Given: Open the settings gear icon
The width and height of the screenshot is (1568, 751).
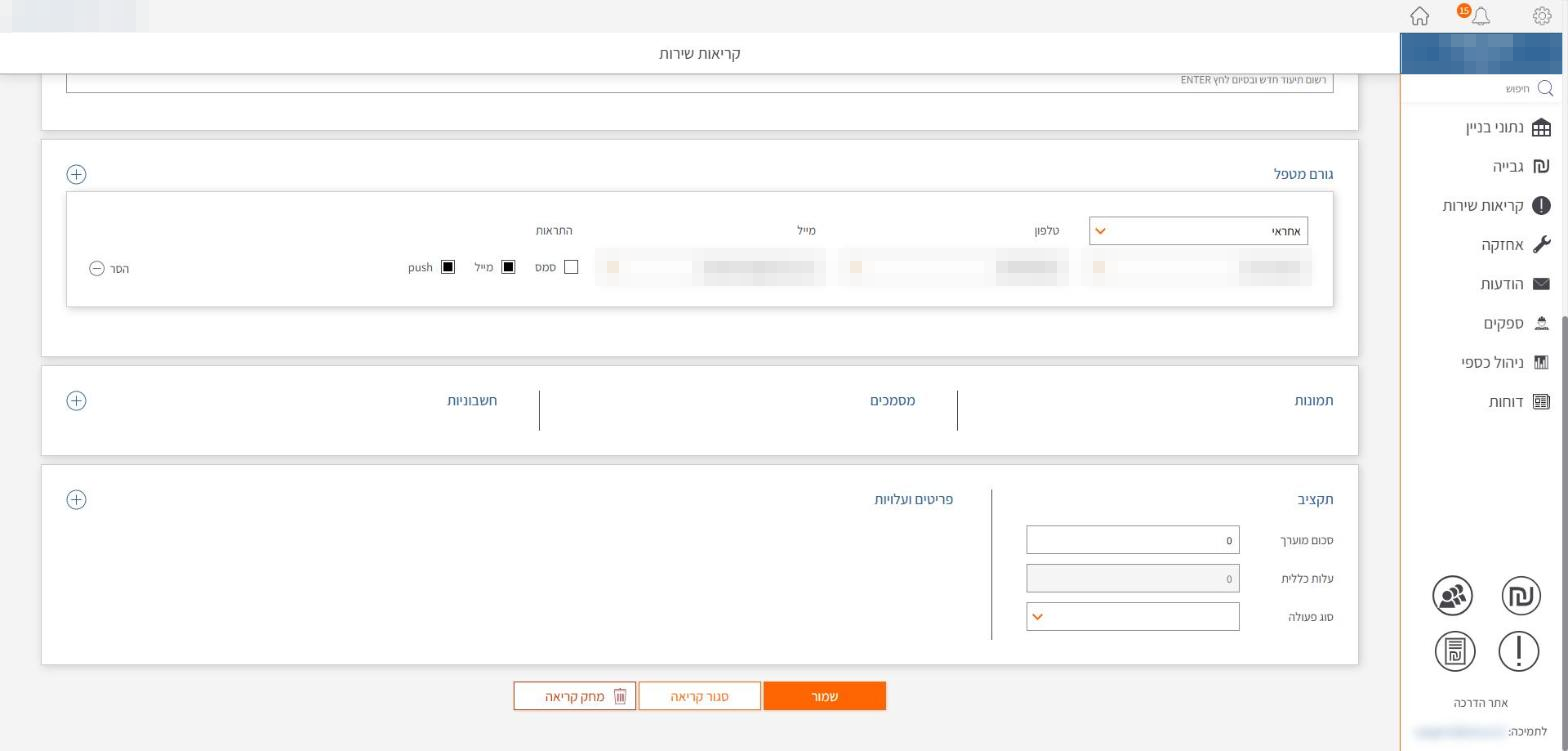Looking at the screenshot, I should click(x=1541, y=16).
